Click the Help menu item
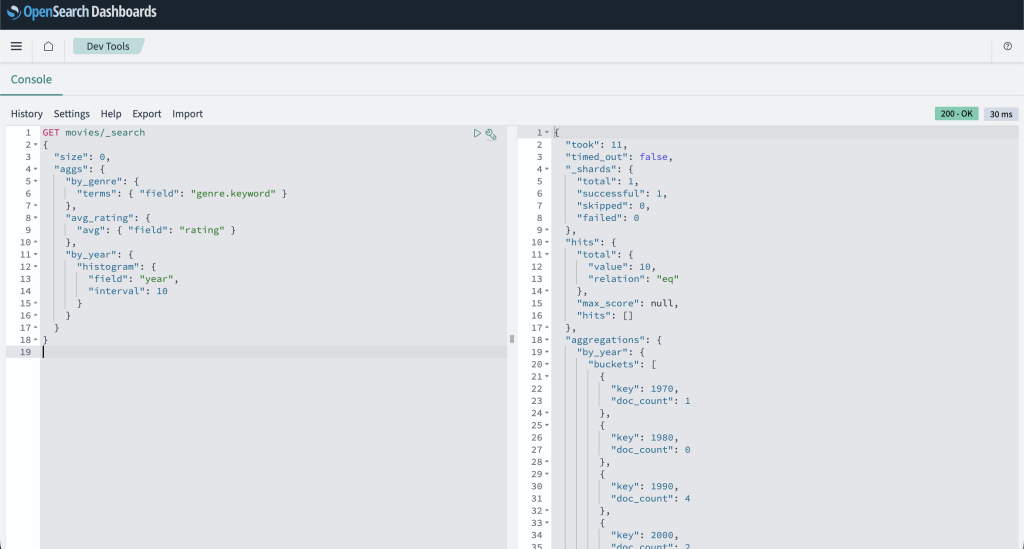The width and height of the screenshot is (1024, 549). tap(111, 114)
